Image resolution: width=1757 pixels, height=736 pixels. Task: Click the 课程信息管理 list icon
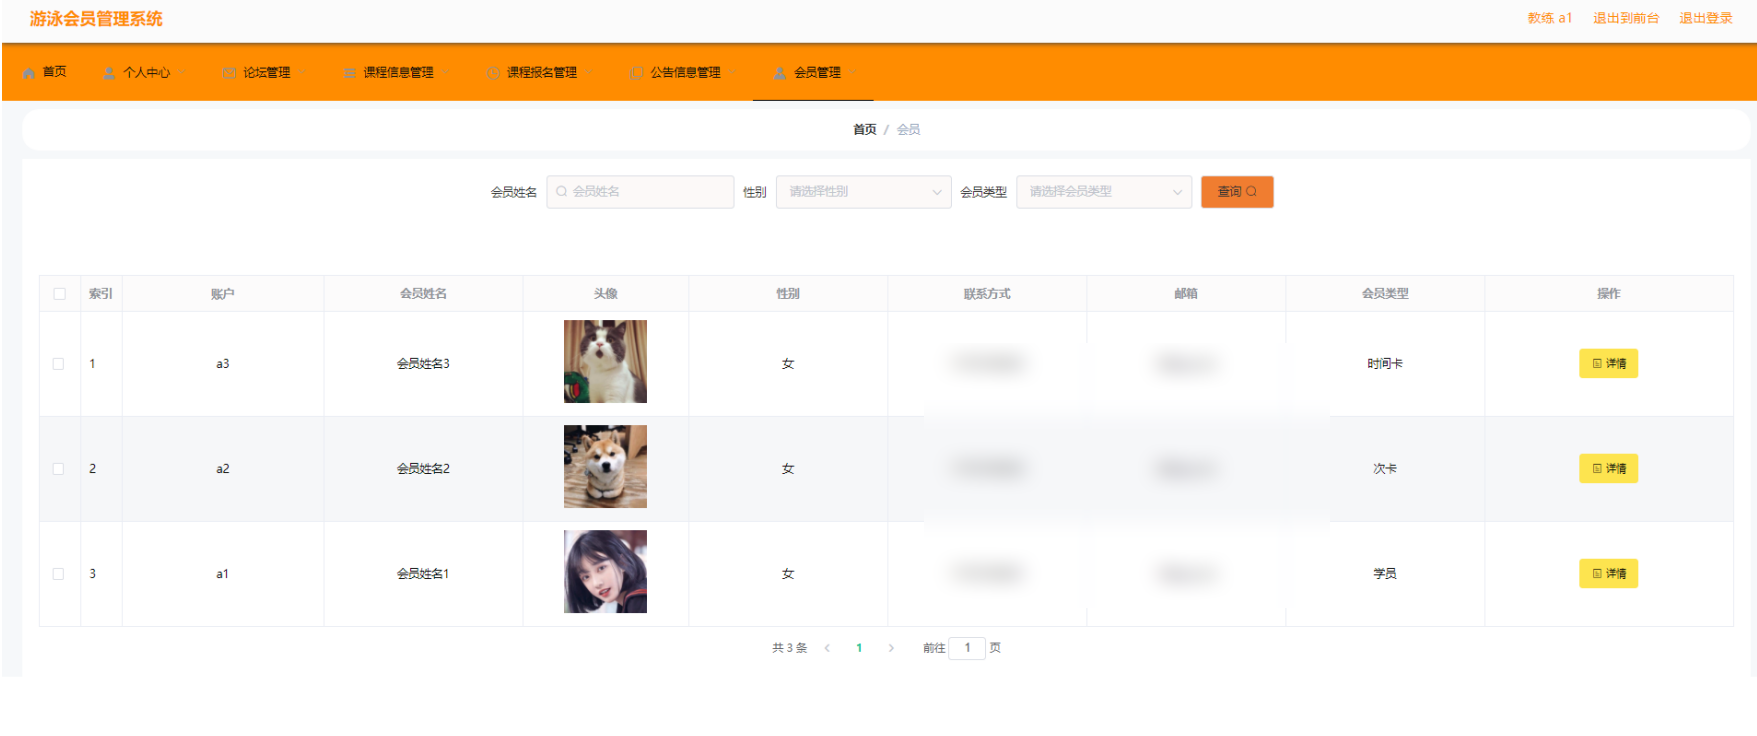349,73
